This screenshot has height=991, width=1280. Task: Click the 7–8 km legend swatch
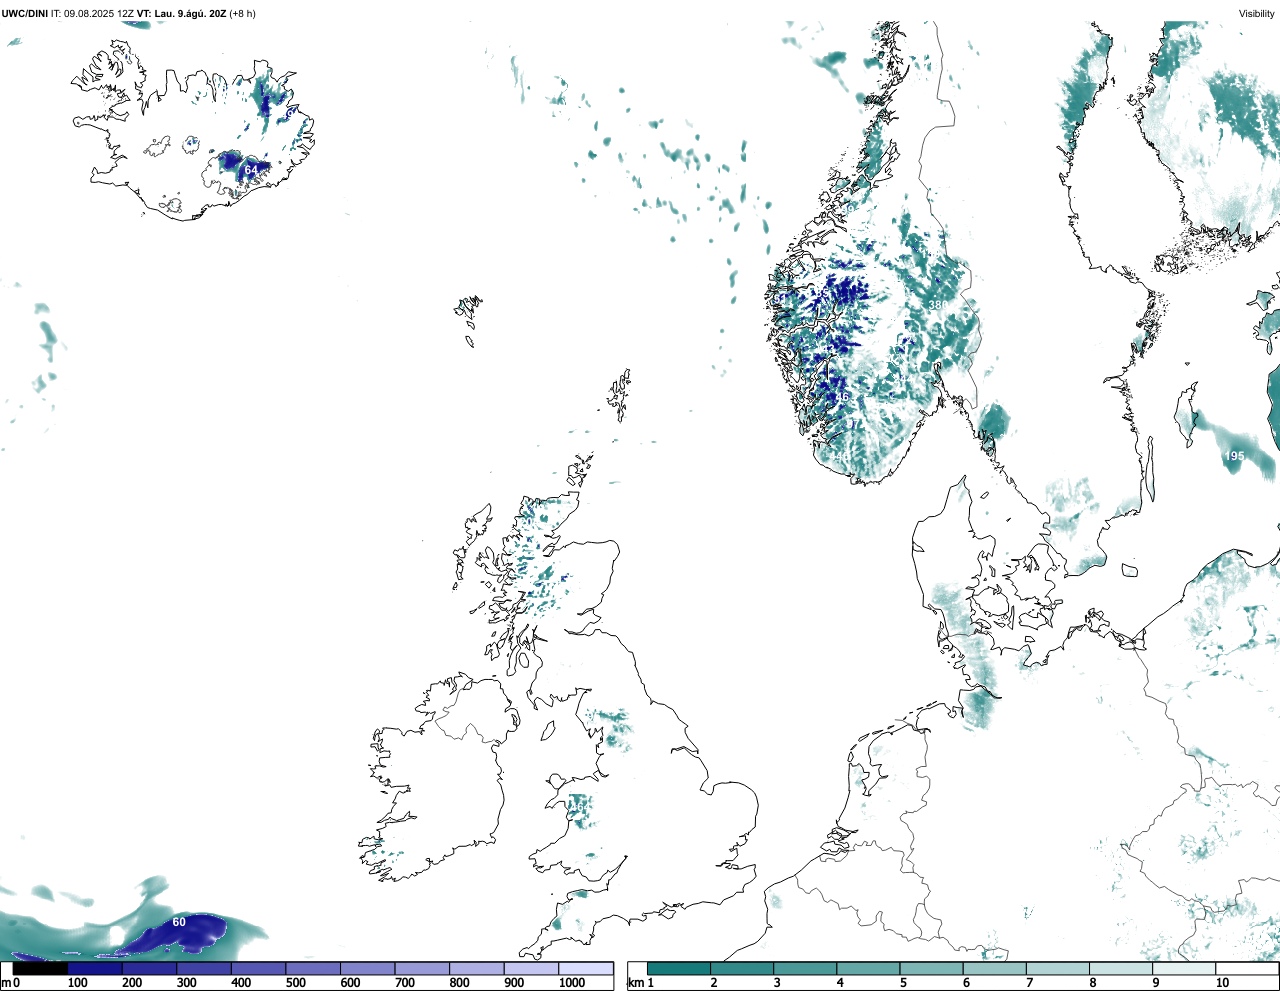click(1057, 968)
